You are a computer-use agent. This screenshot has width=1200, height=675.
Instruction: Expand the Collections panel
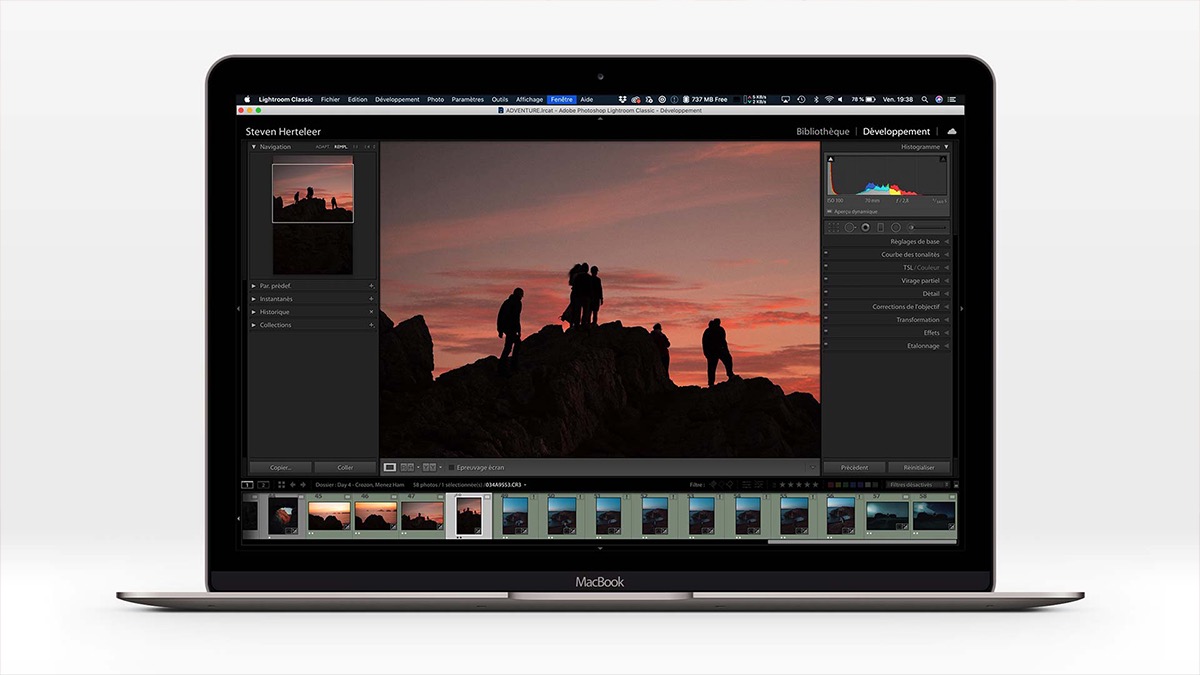(x=275, y=325)
